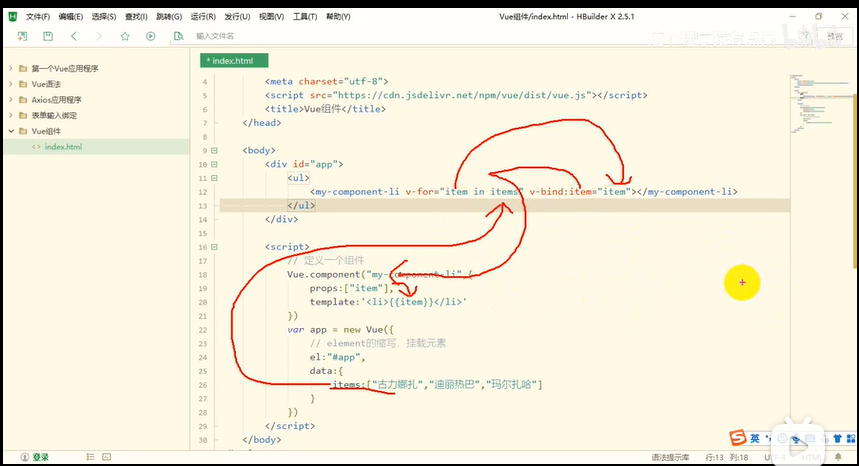Click the code minimap on the right

click(821, 104)
